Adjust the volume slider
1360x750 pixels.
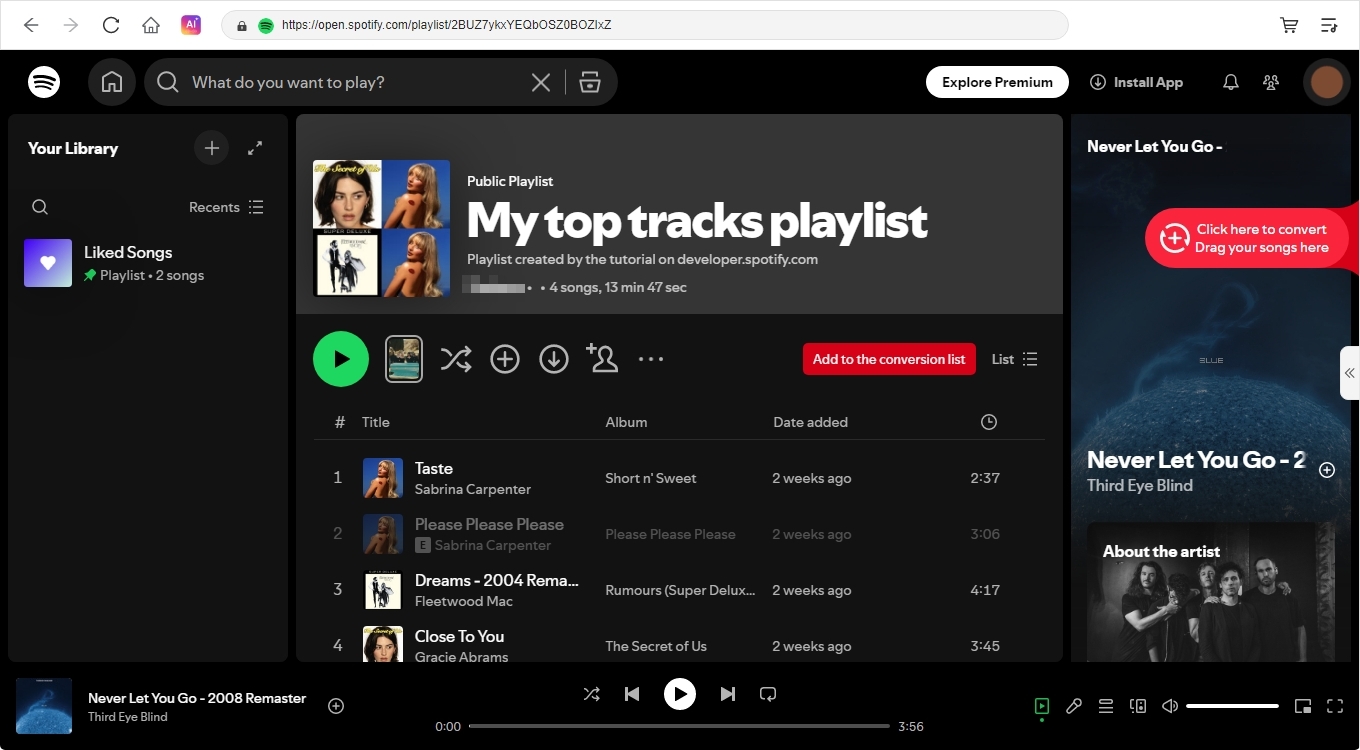[x=1232, y=706]
